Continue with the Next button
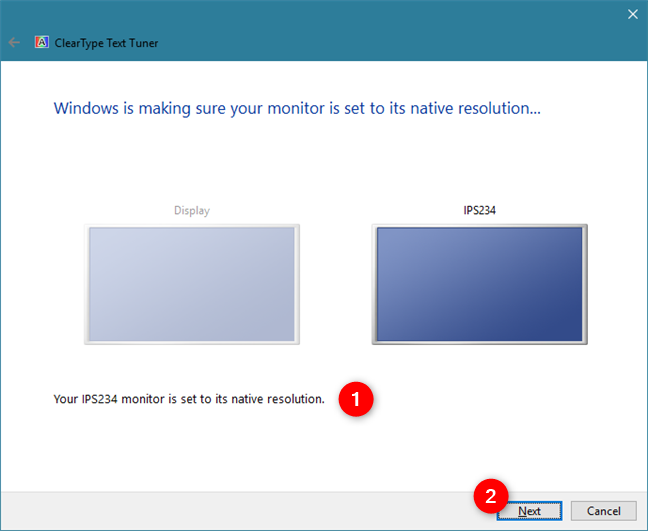The image size is (648, 531). pos(529,511)
